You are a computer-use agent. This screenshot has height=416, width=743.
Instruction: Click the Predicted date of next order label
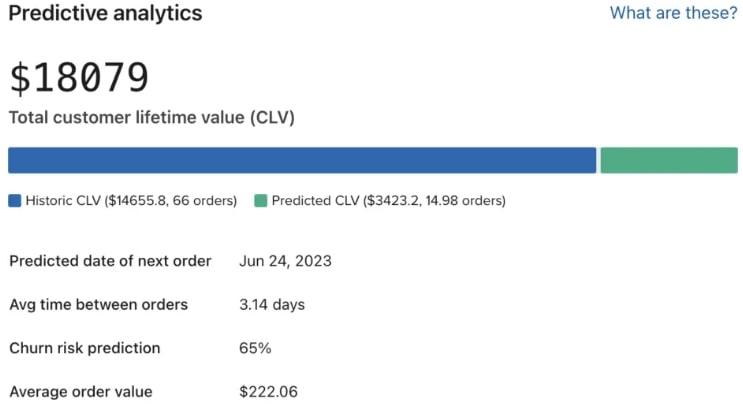point(110,261)
